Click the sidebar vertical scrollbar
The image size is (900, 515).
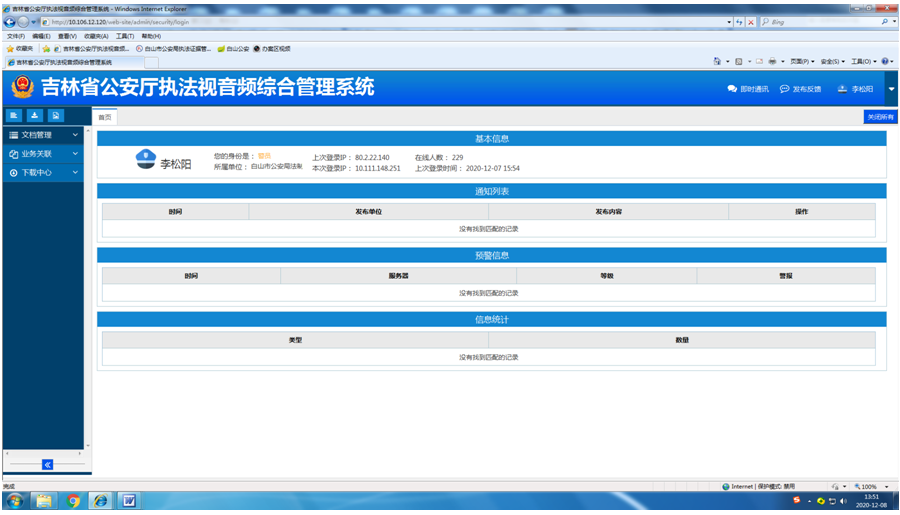[88, 288]
